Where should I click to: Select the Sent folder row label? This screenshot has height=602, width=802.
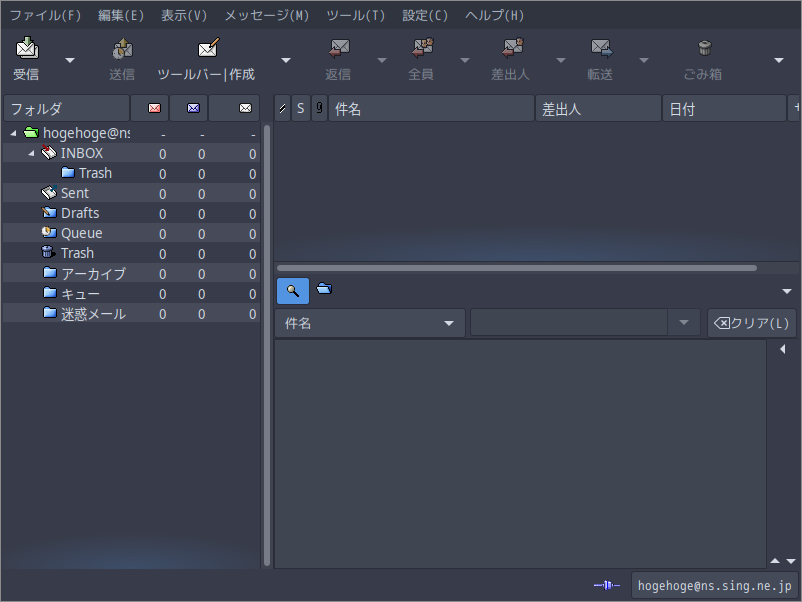(x=75, y=193)
